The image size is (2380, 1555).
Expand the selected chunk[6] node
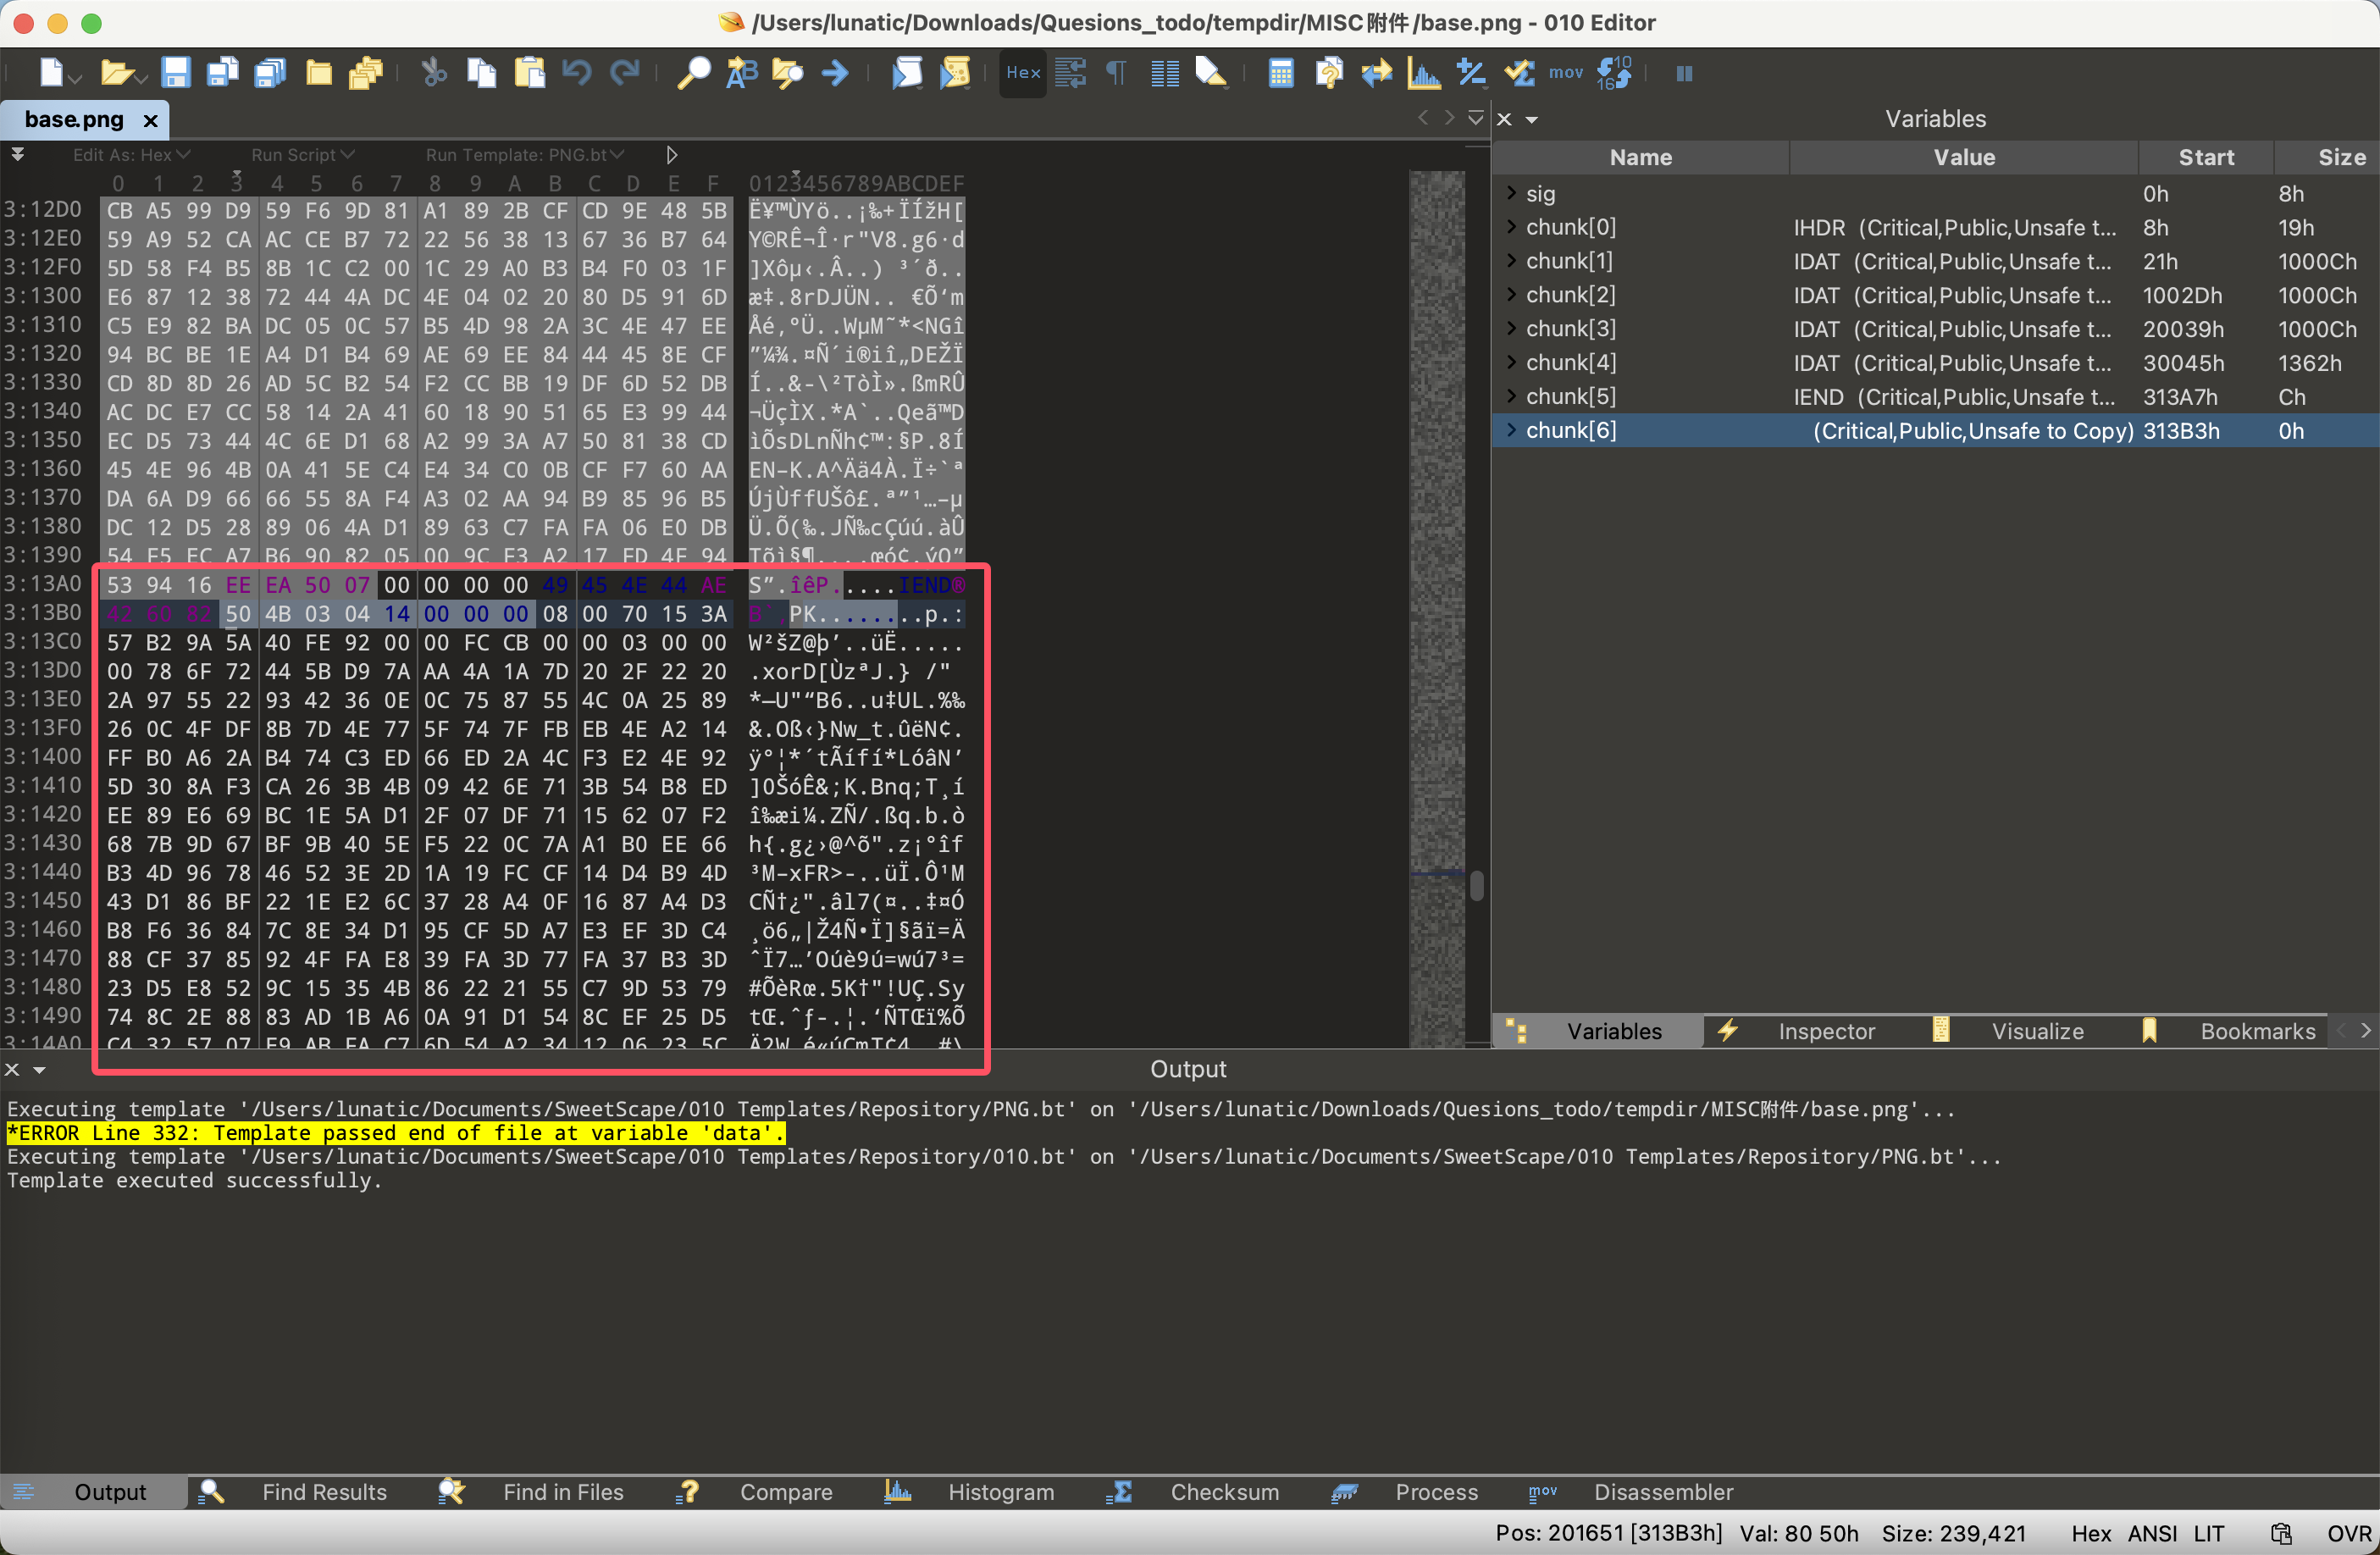(1511, 430)
